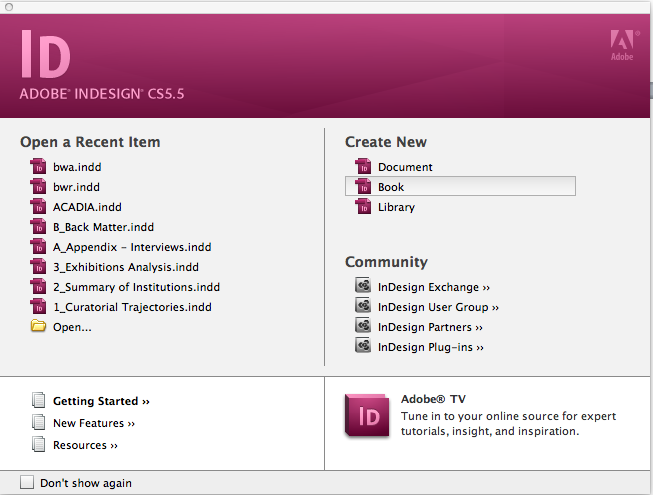Click the yellow folder icon beside Open...
Screen dimensions: 653x495
[x=38, y=326]
